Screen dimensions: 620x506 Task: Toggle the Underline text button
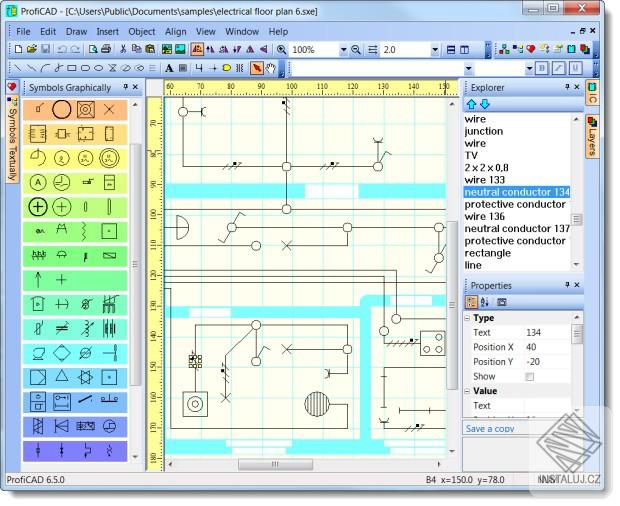pos(575,69)
